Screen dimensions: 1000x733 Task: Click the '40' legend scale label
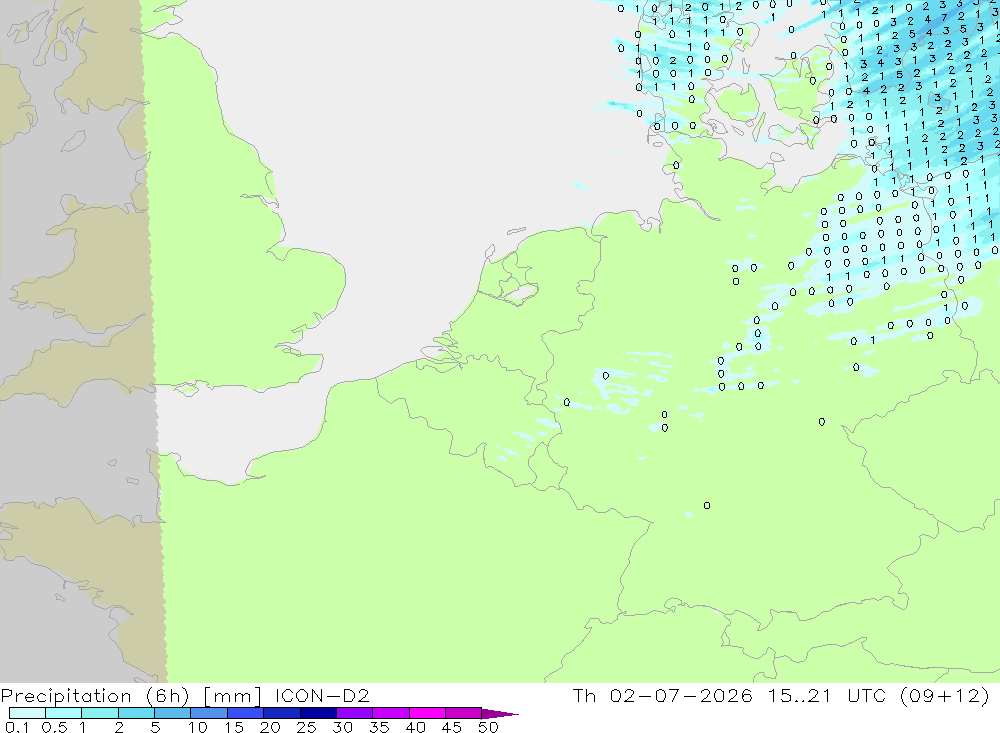coord(415,727)
